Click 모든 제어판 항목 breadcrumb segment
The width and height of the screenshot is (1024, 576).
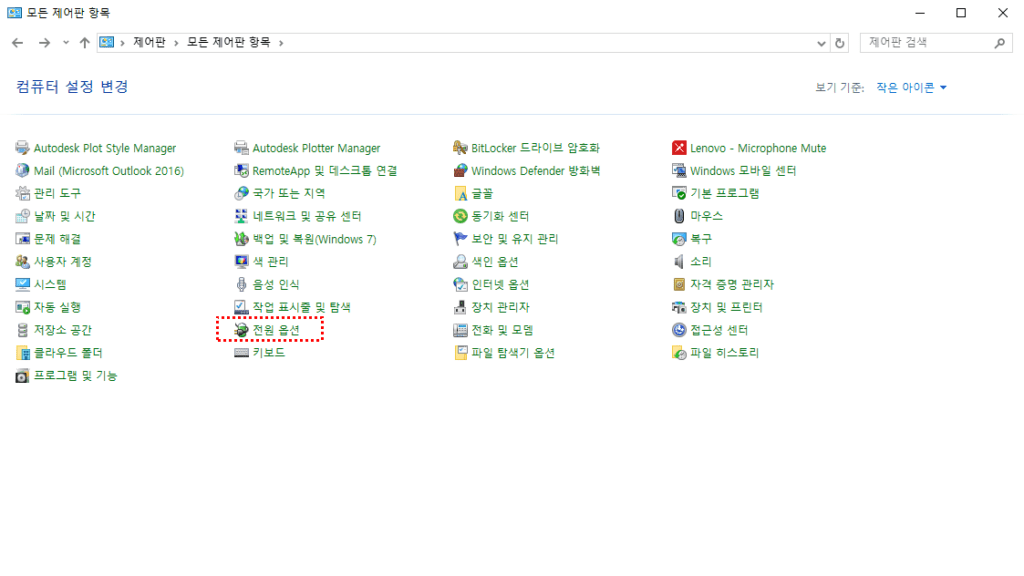(229, 43)
